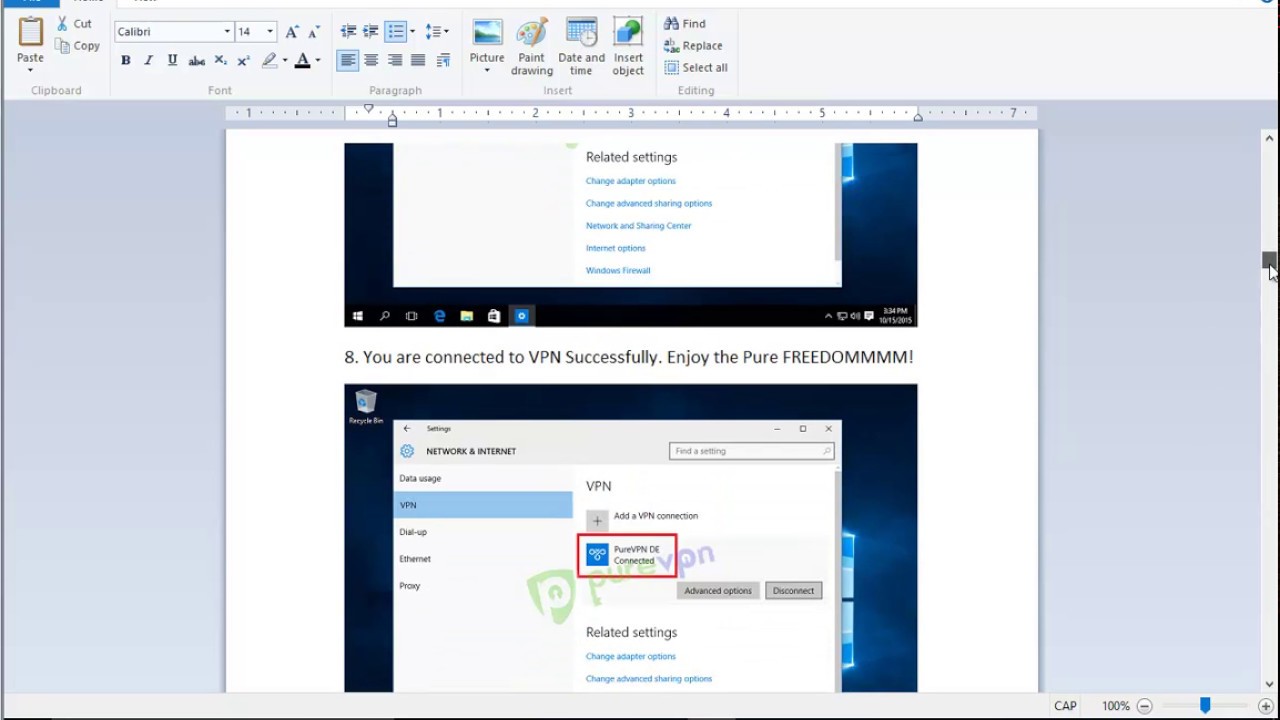
Task: Click the scrollbar down arrow
Action: [x=1269, y=684]
